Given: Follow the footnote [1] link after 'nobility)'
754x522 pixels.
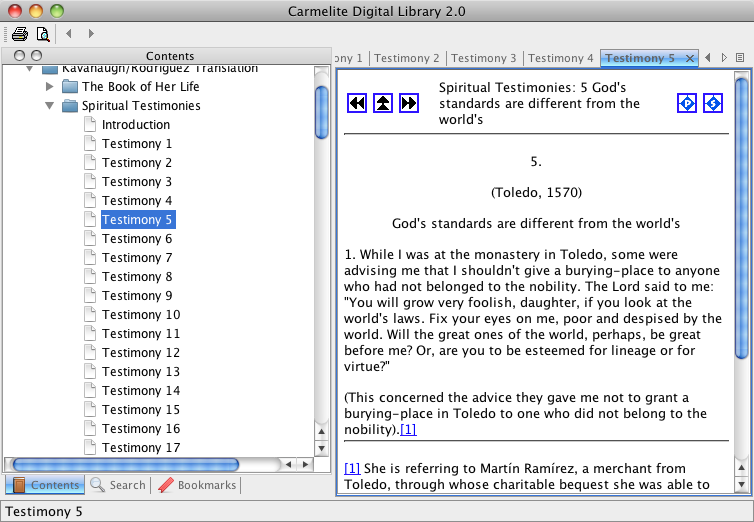Looking at the screenshot, I should point(408,430).
